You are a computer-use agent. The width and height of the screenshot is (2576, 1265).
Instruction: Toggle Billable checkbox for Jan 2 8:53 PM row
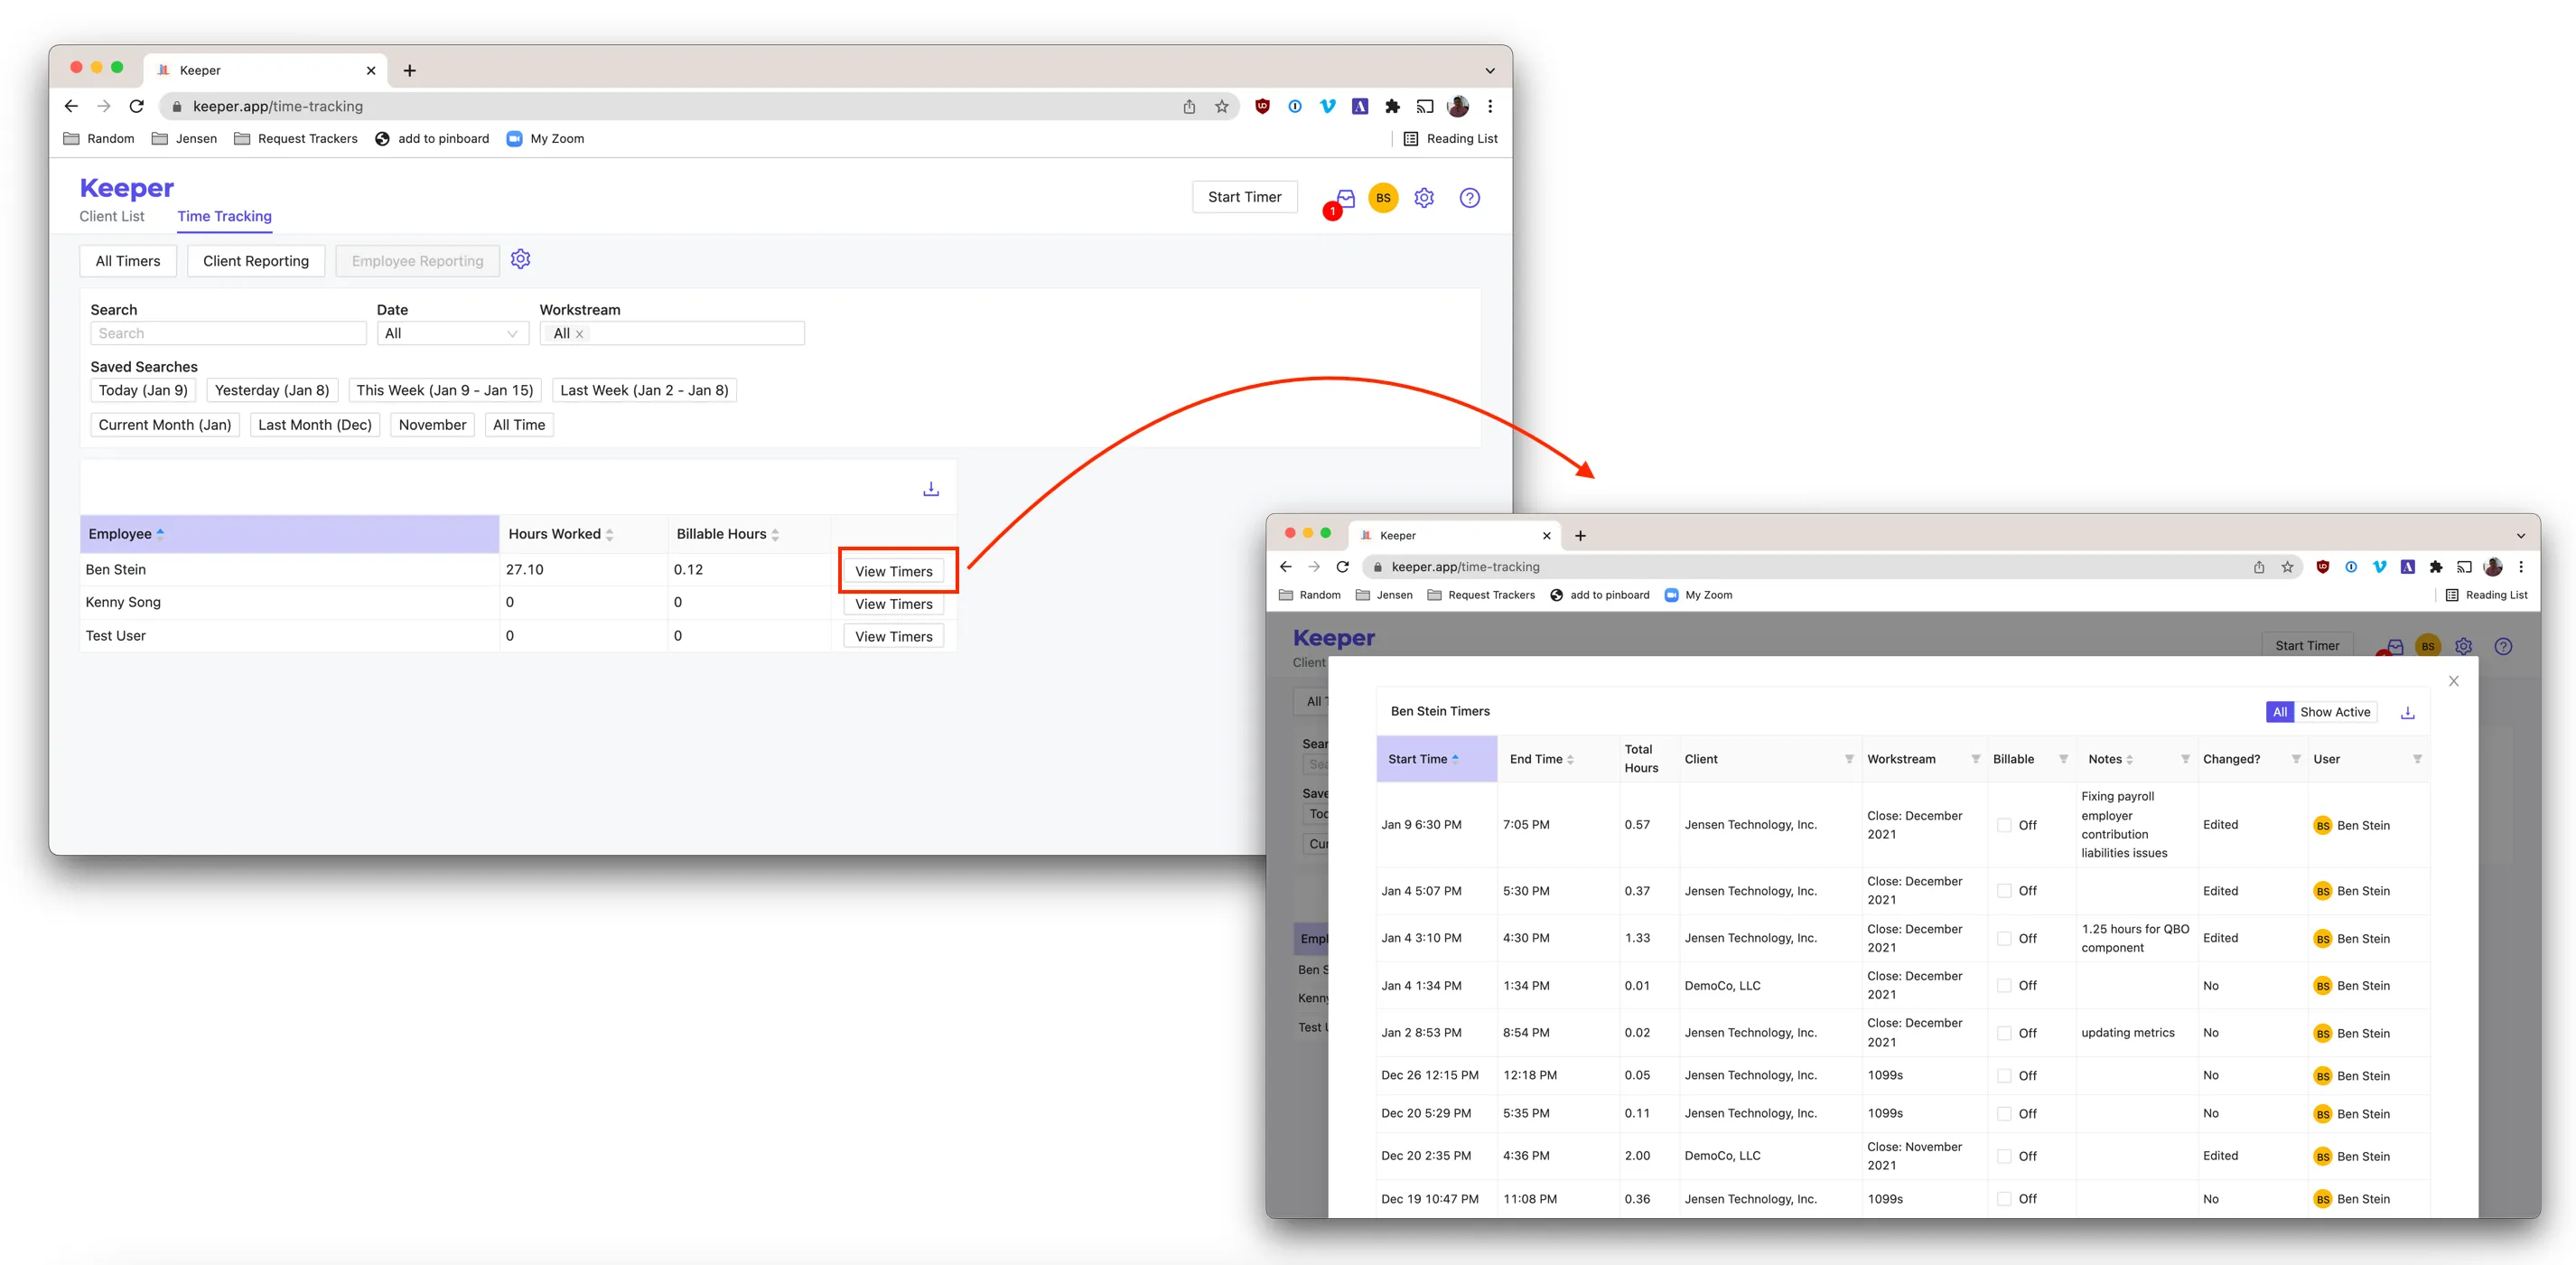pos(2004,1033)
